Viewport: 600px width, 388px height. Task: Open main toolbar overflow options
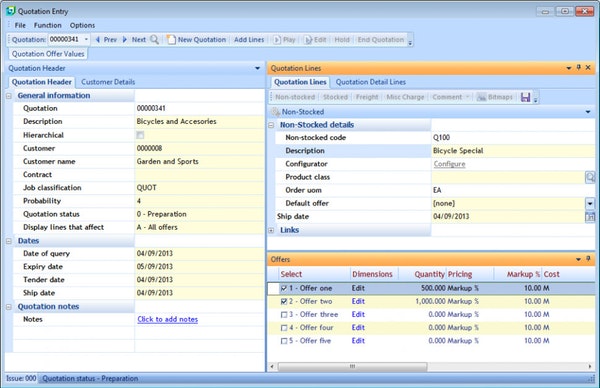coord(410,43)
